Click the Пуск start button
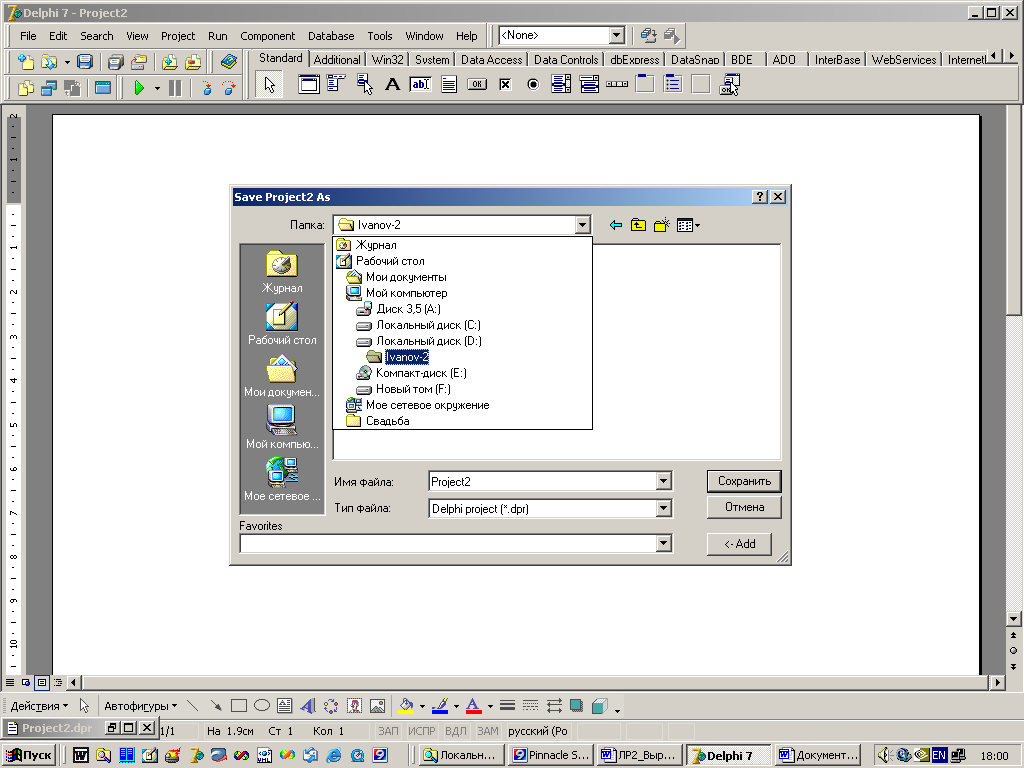 [29, 755]
